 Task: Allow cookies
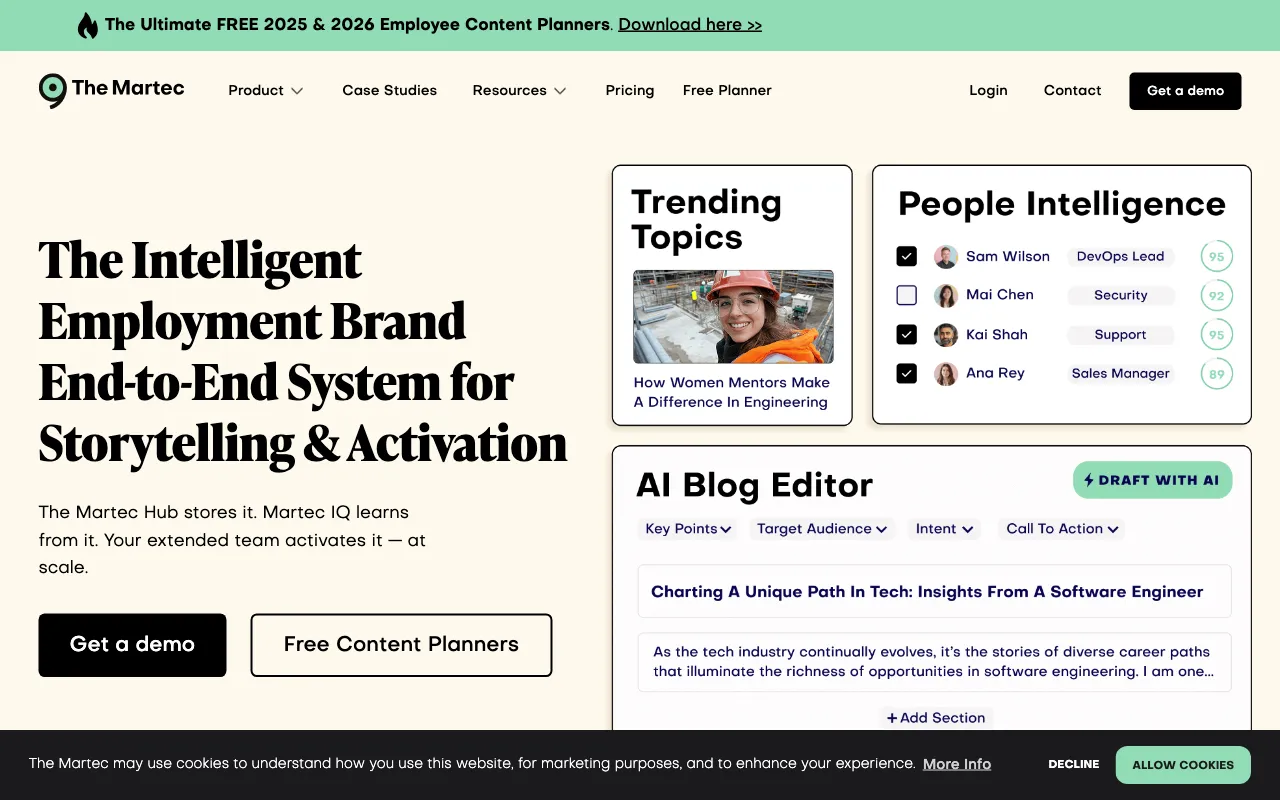(1183, 765)
